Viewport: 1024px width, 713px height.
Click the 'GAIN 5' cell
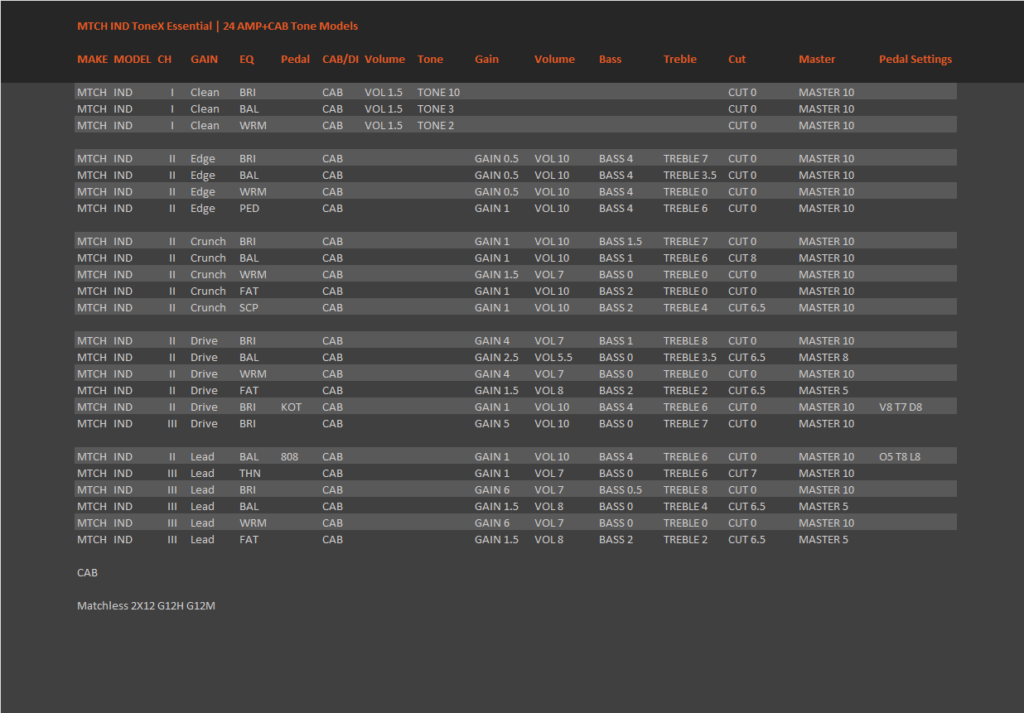[492, 424]
